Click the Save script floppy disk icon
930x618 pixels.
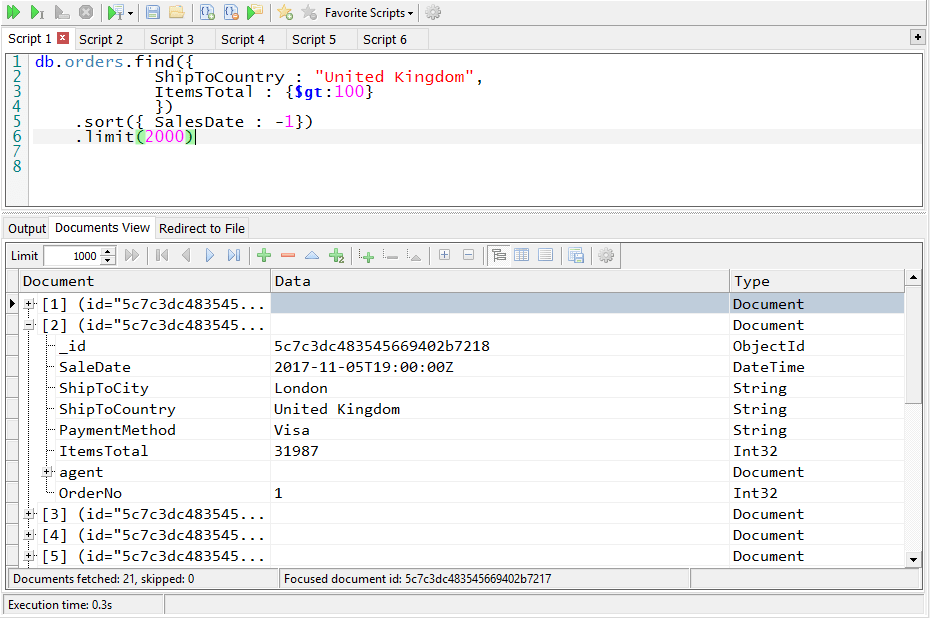153,12
